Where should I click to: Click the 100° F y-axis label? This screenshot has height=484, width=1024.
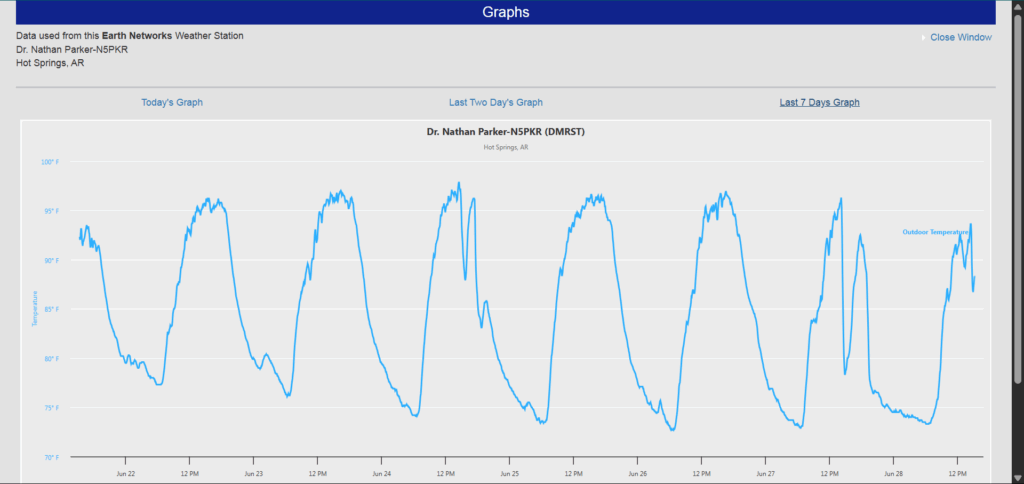49,162
